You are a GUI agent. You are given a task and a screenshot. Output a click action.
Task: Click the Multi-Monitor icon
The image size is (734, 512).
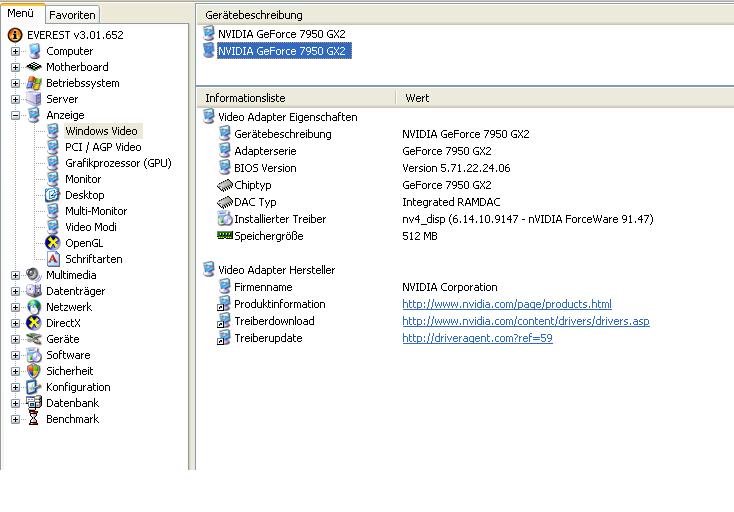(53, 211)
